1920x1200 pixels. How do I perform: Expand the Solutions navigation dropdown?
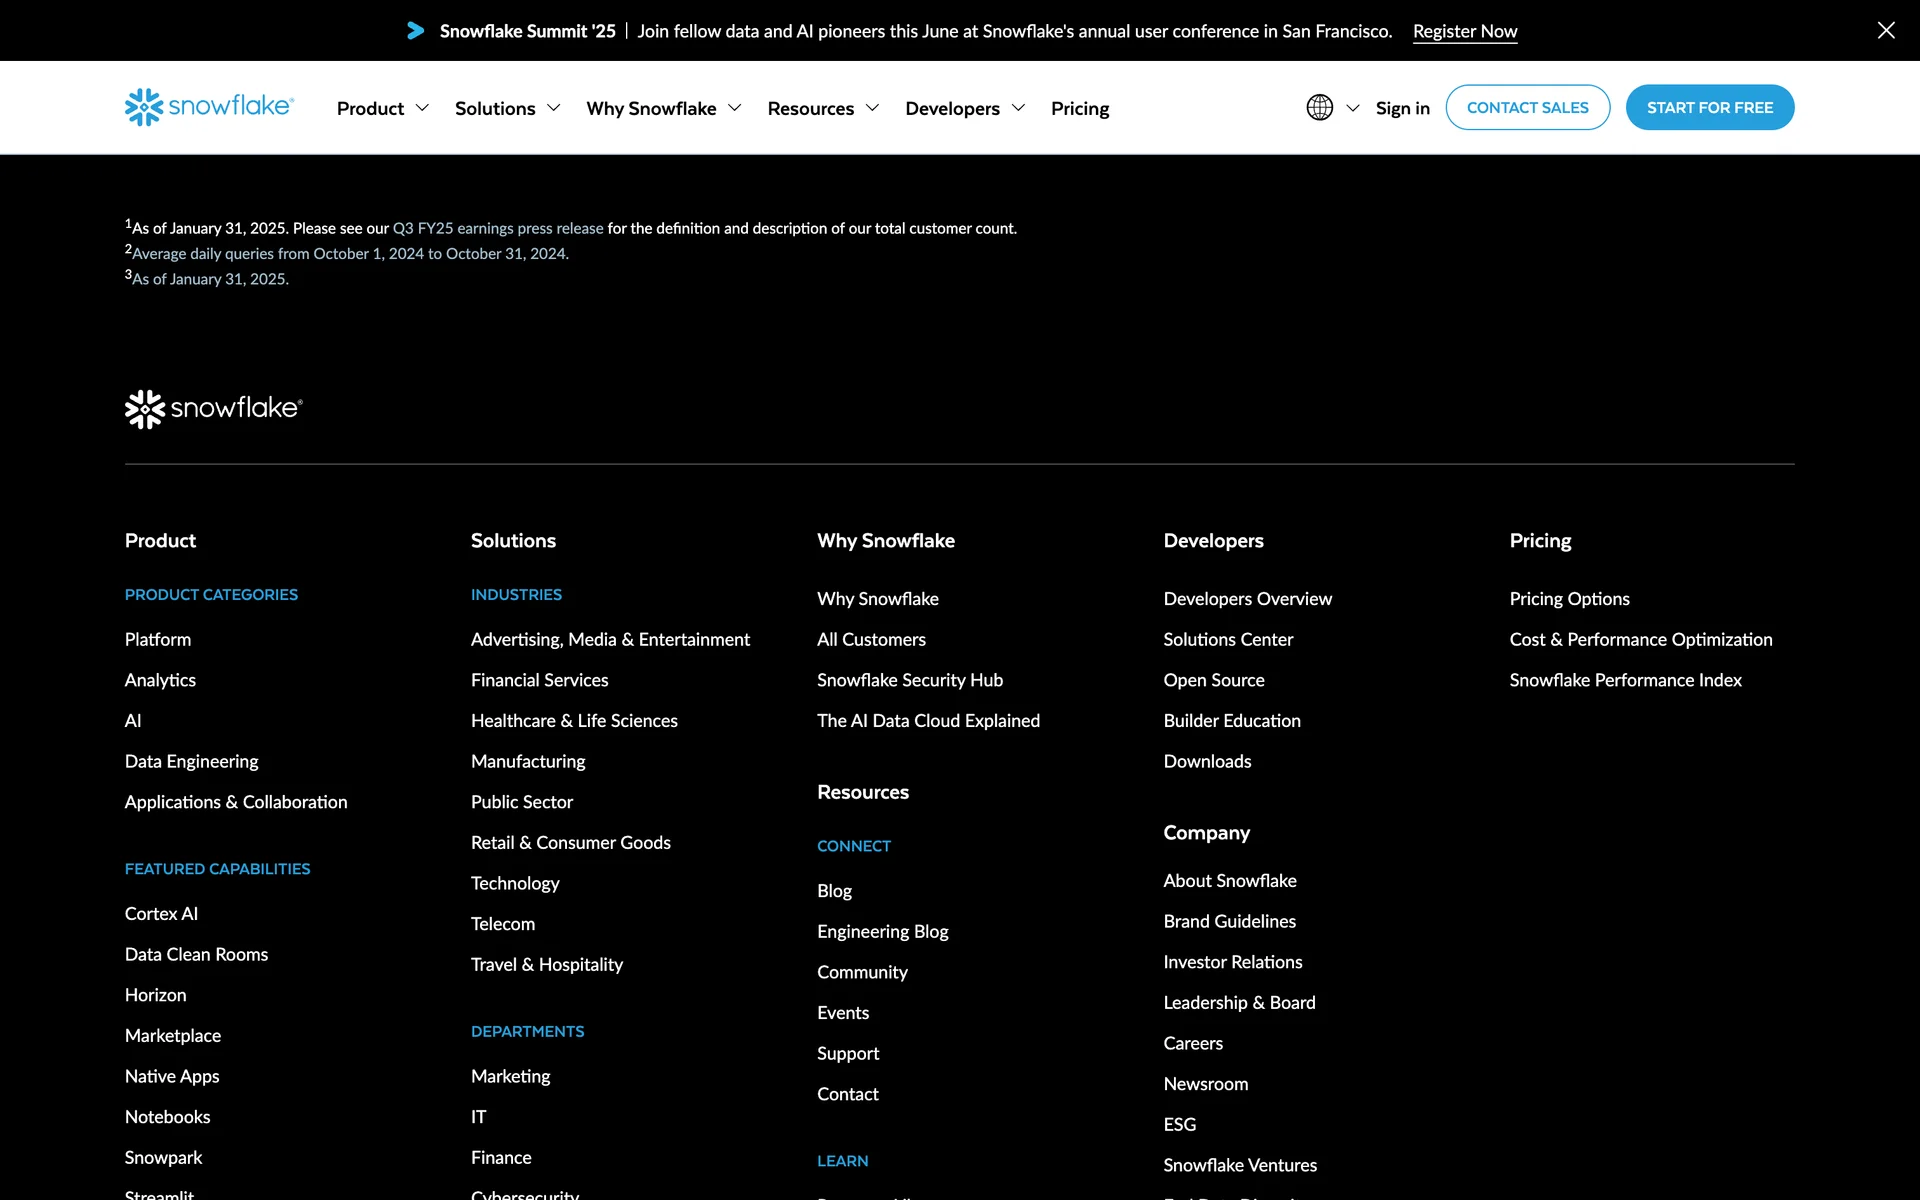[507, 108]
